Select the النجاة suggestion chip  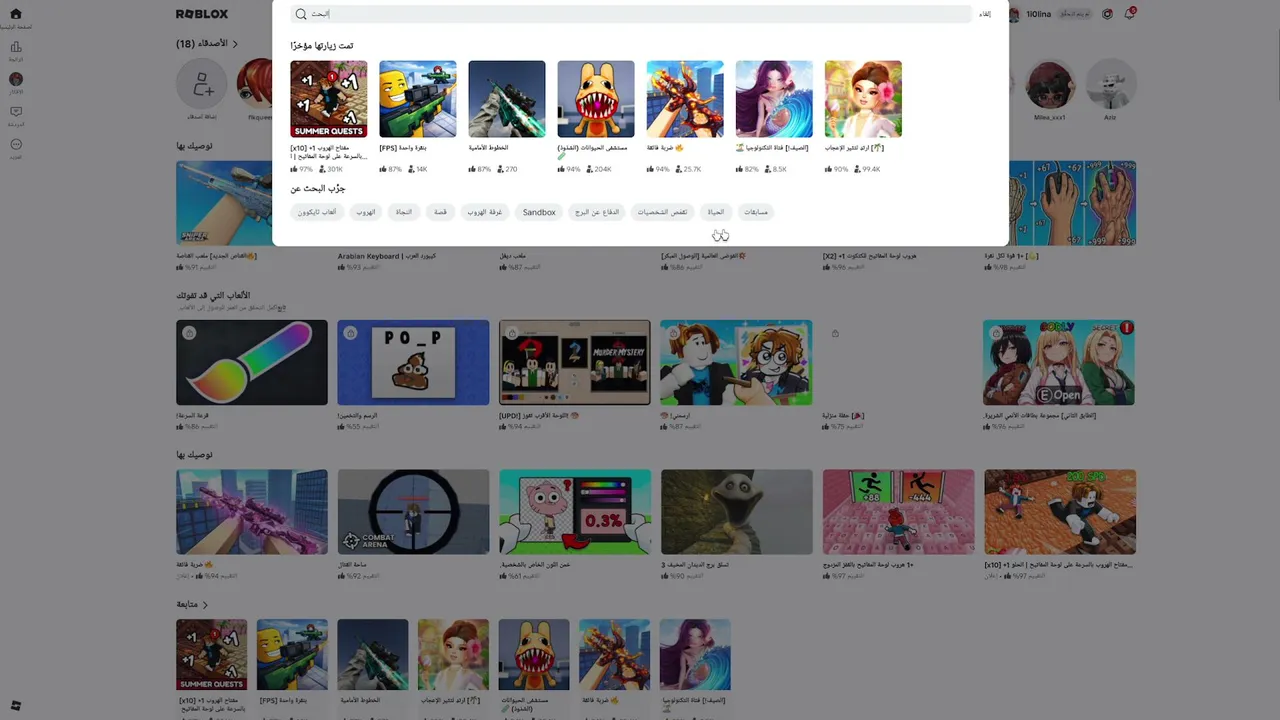click(404, 212)
